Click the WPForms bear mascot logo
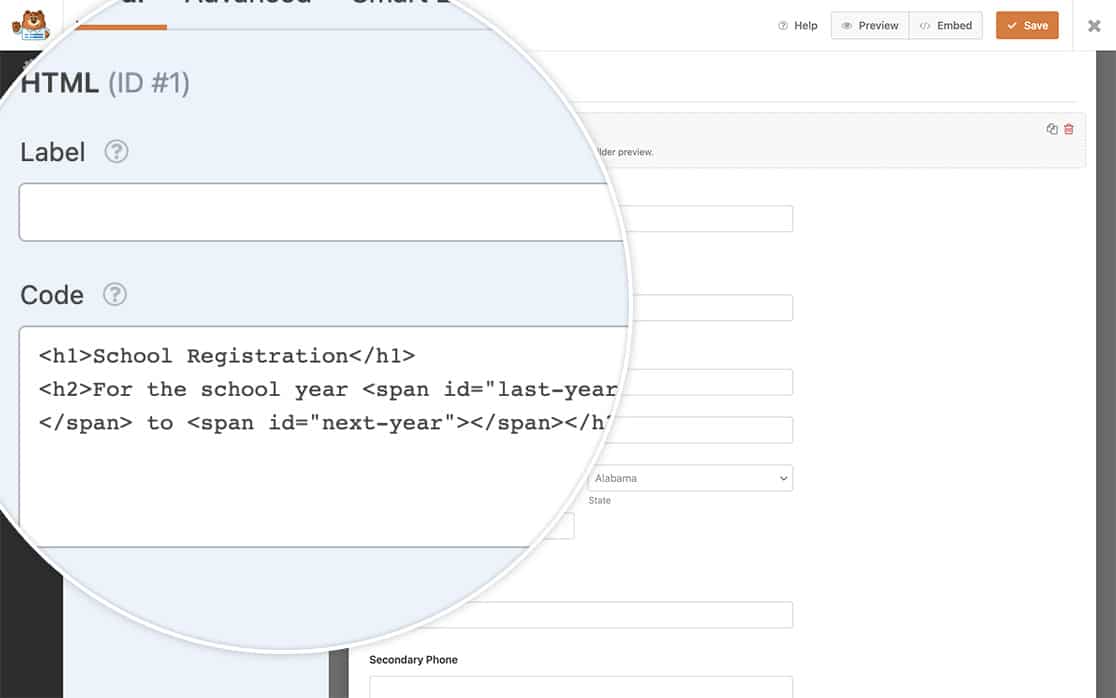The image size is (1116, 698). [30, 24]
